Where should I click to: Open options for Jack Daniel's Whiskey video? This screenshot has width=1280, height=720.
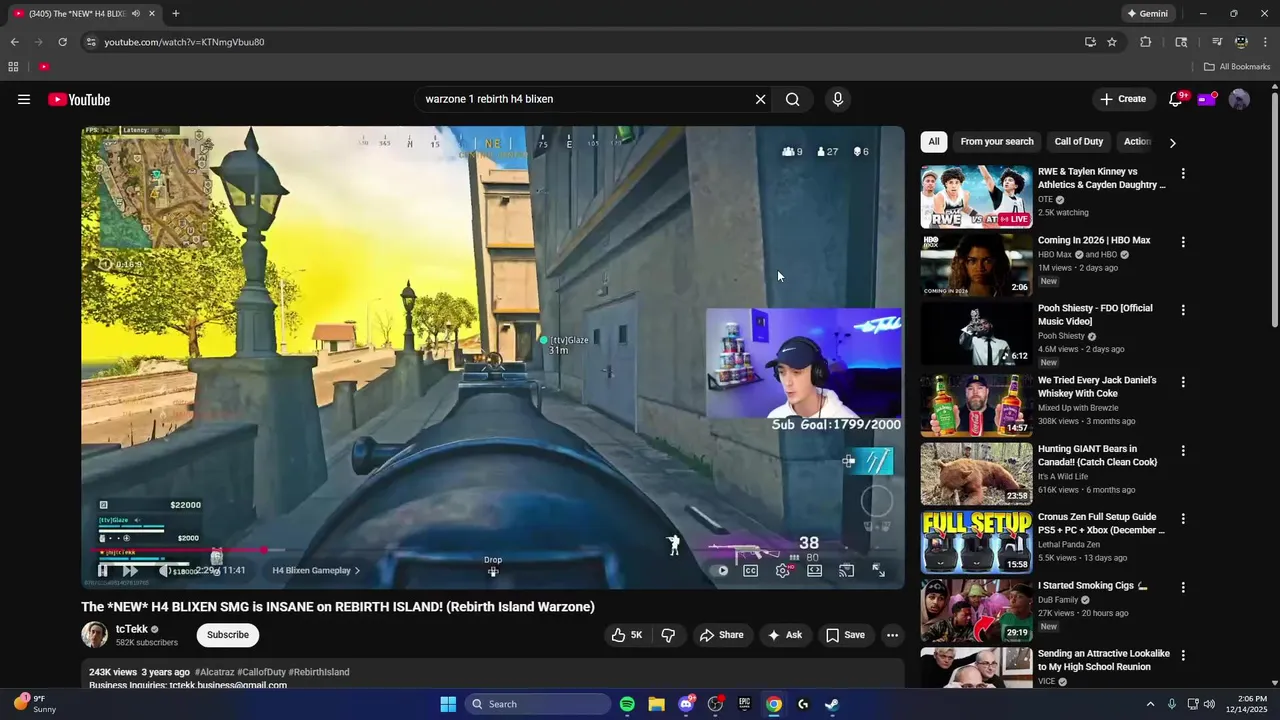pyautogui.click(x=1183, y=382)
